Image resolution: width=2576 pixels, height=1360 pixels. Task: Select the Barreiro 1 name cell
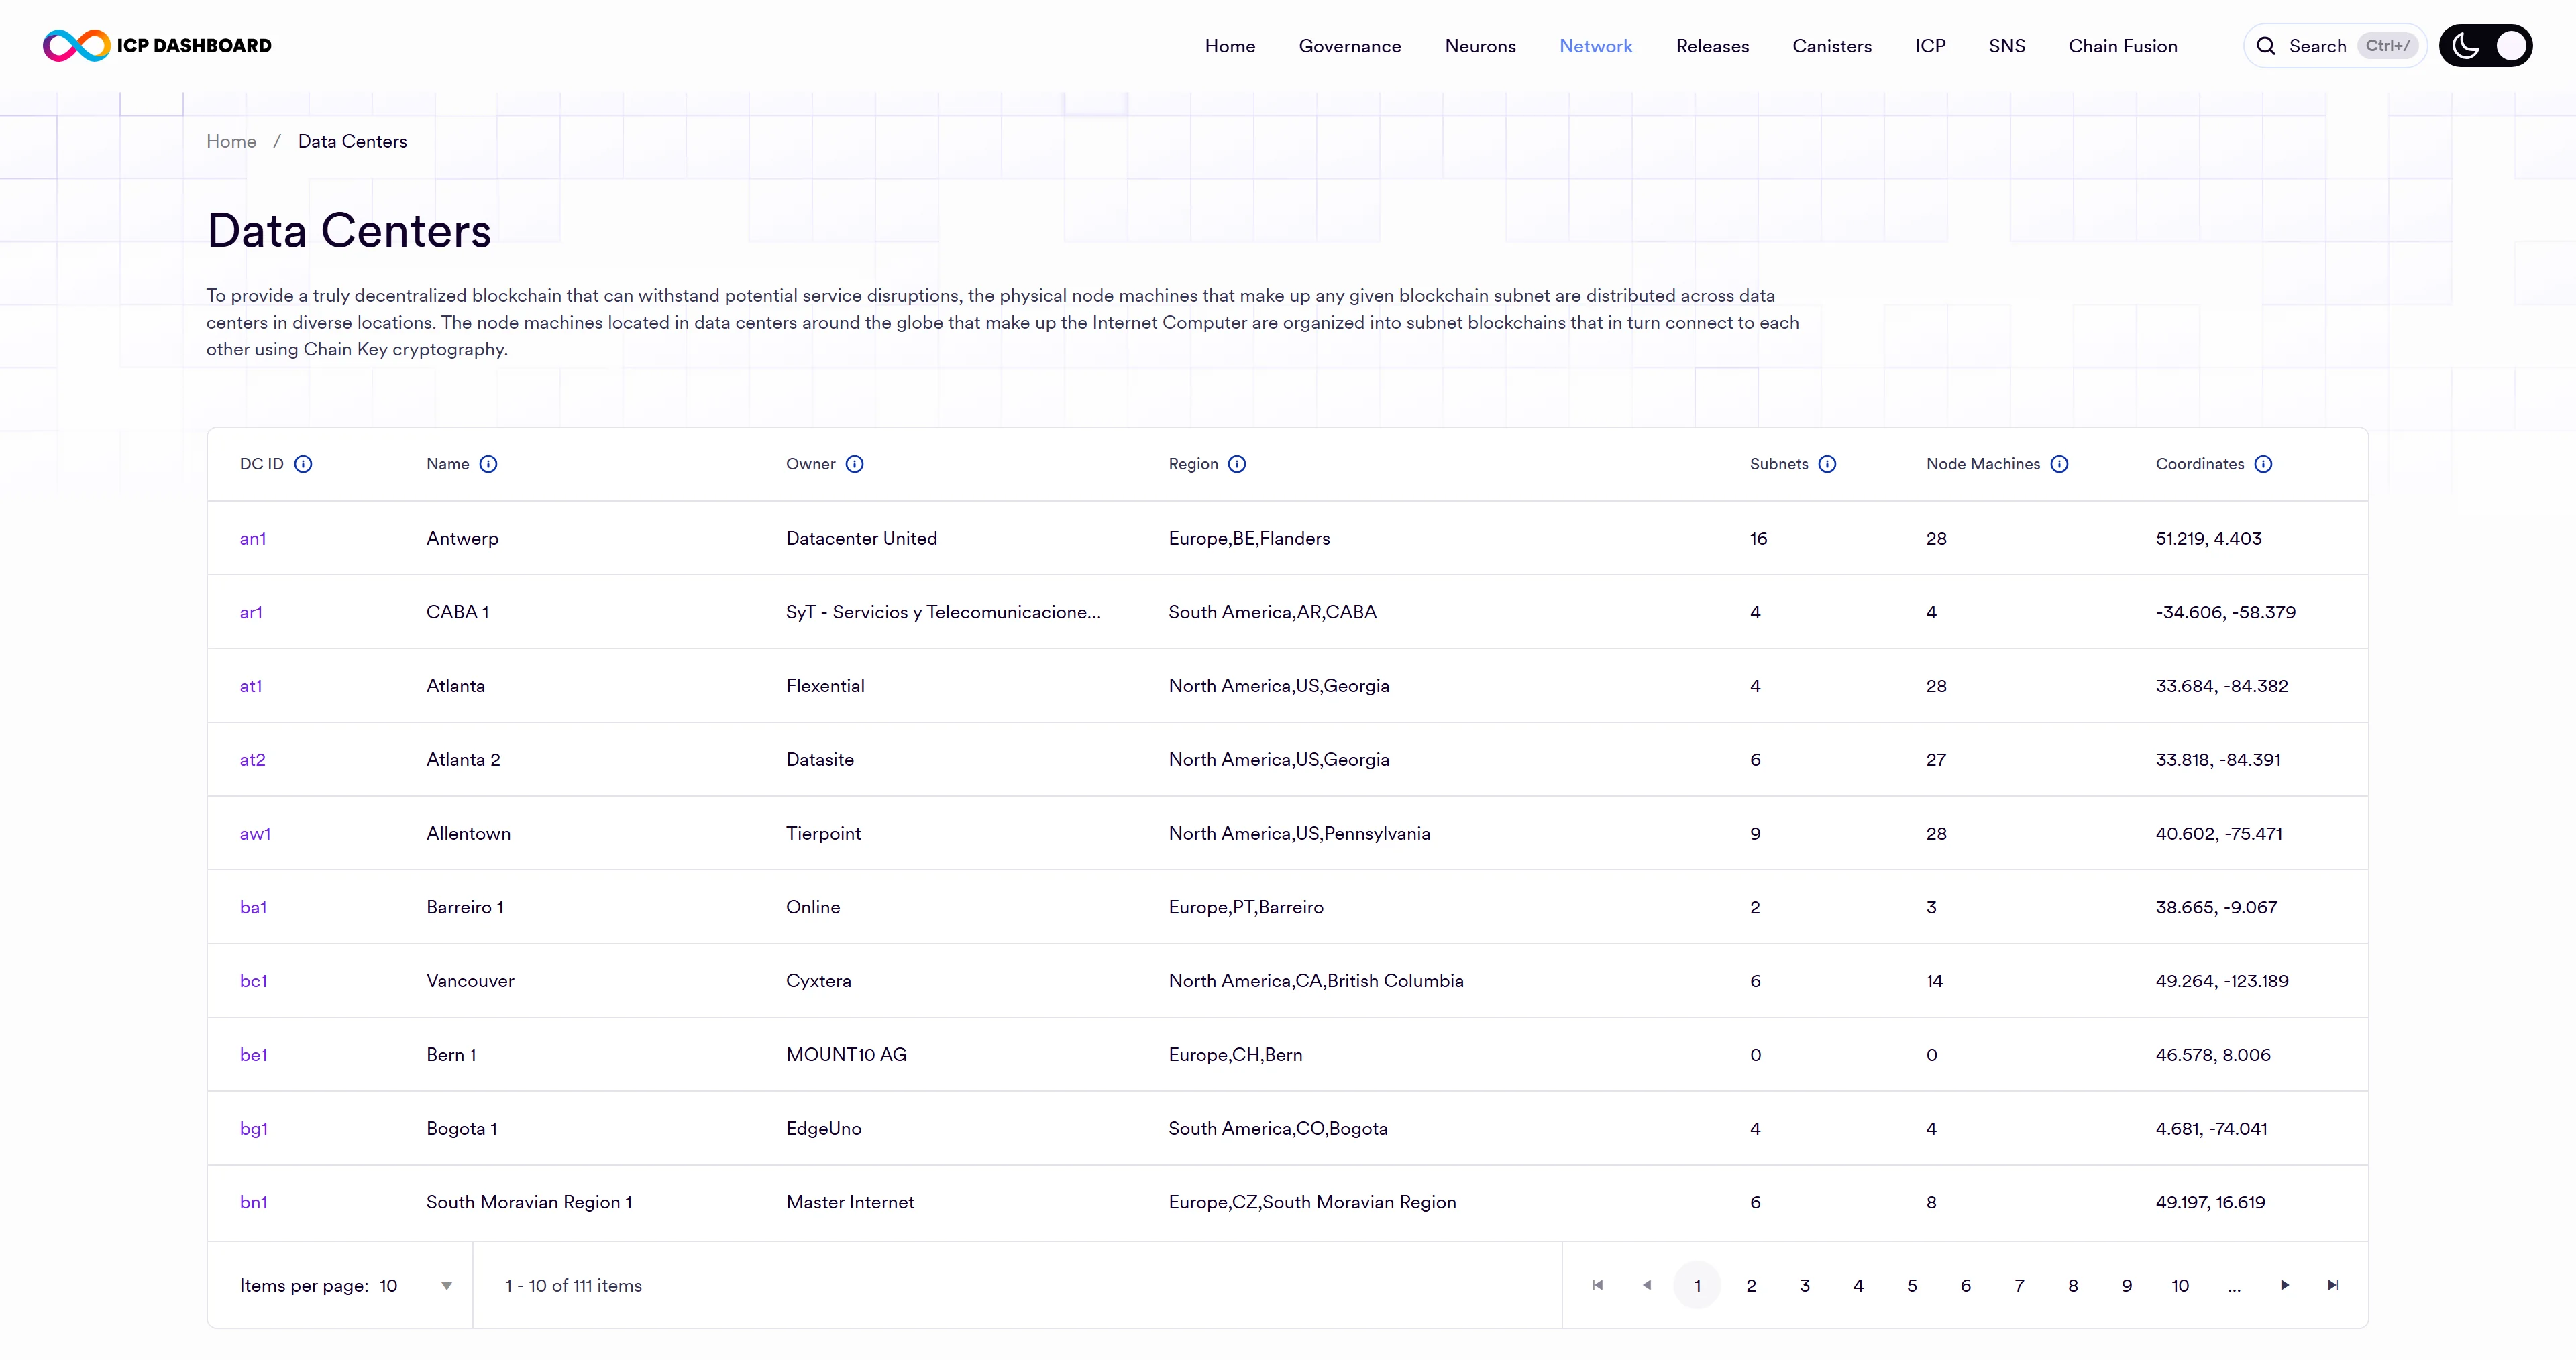coord(465,907)
